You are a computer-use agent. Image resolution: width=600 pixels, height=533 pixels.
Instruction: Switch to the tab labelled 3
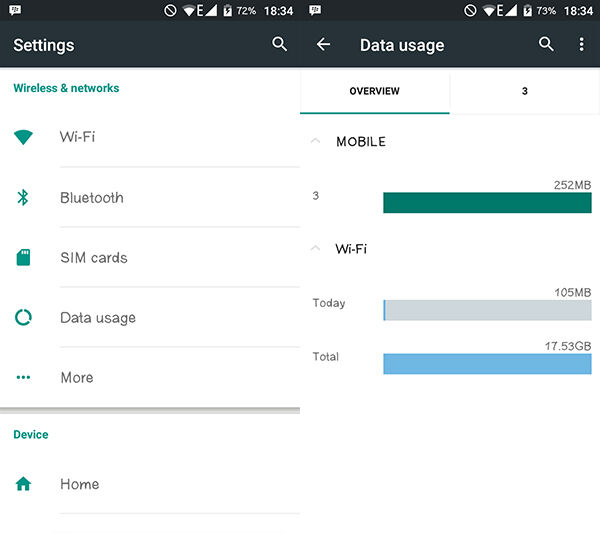[x=525, y=91]
